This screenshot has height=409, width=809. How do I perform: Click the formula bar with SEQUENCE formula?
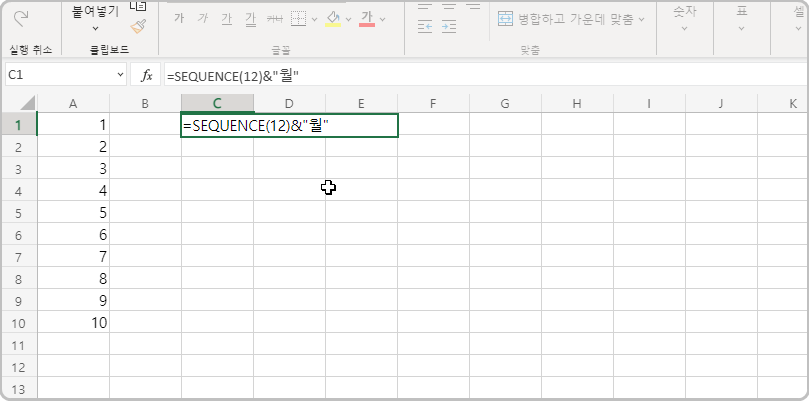pyautogui.click(x=485, y=75)
